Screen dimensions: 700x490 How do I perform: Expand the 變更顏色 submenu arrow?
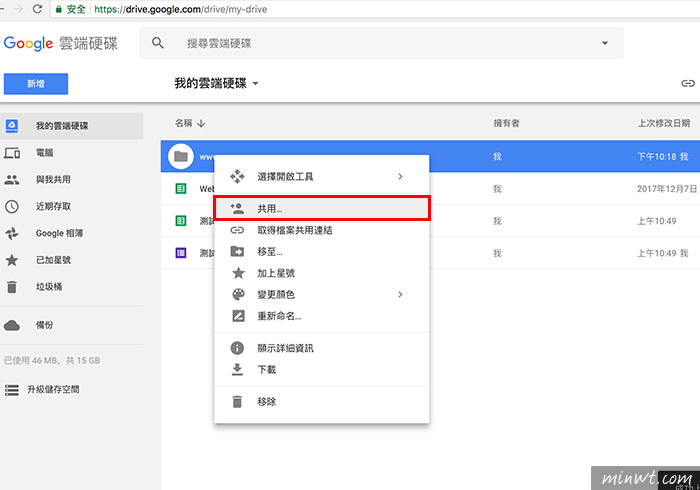(x=400, y=295)
